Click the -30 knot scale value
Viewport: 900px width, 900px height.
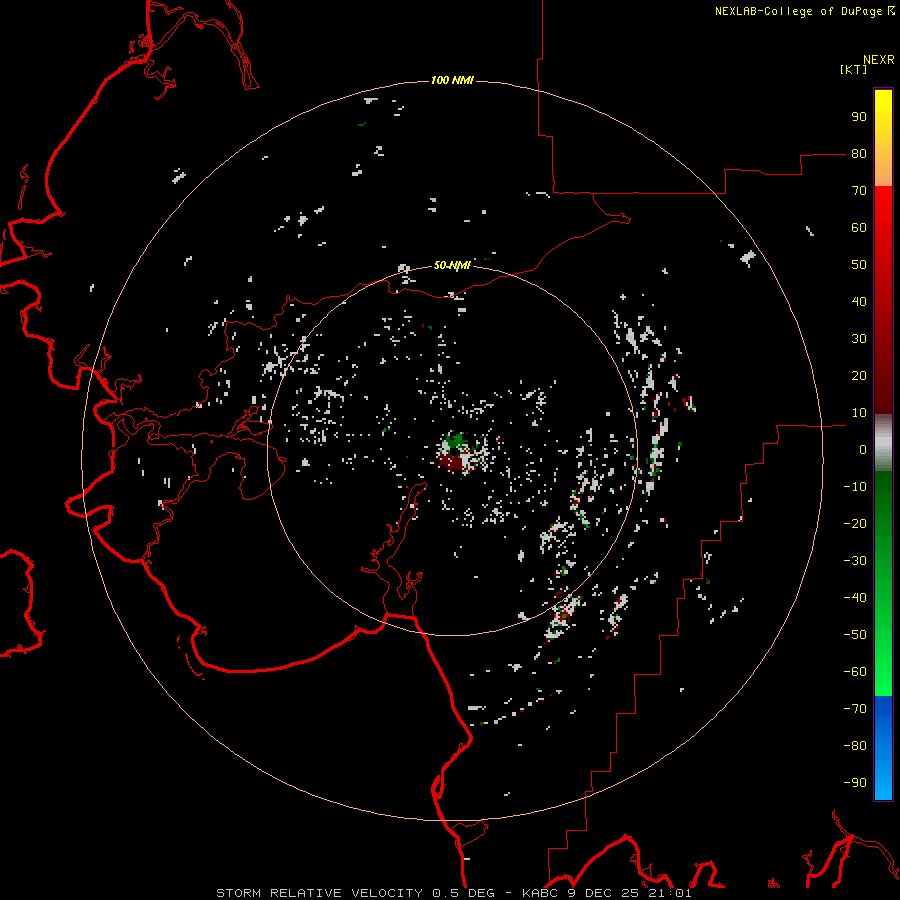coord(855,561)
